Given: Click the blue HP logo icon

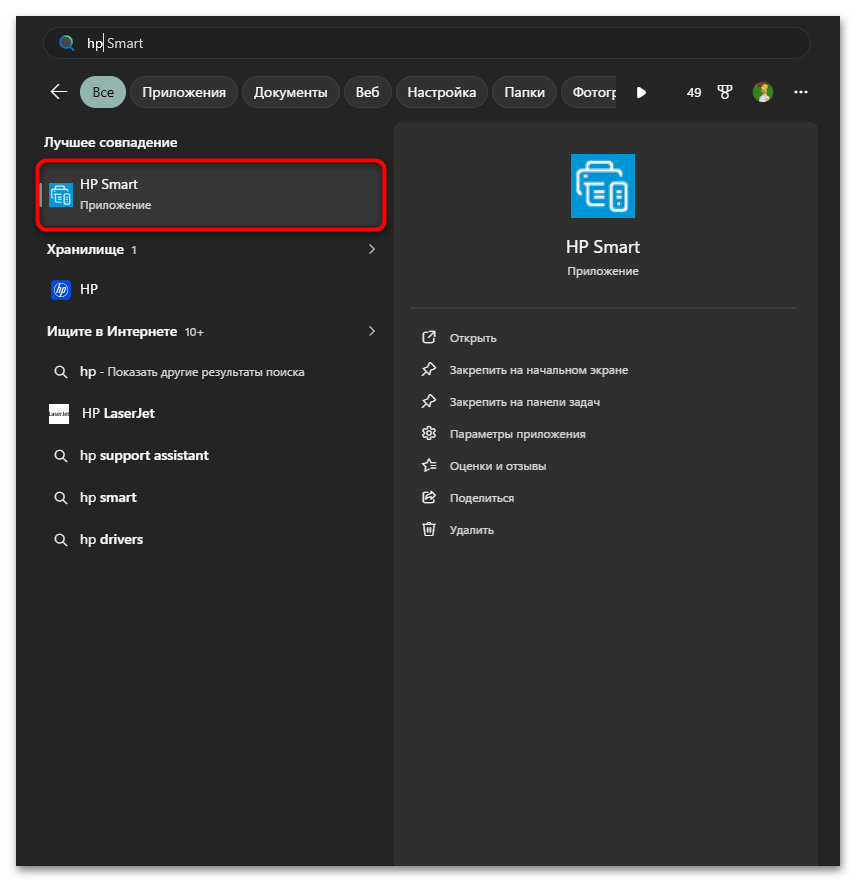Looking at the screenshot, I should pyautogui.click(x=61, y=290).
